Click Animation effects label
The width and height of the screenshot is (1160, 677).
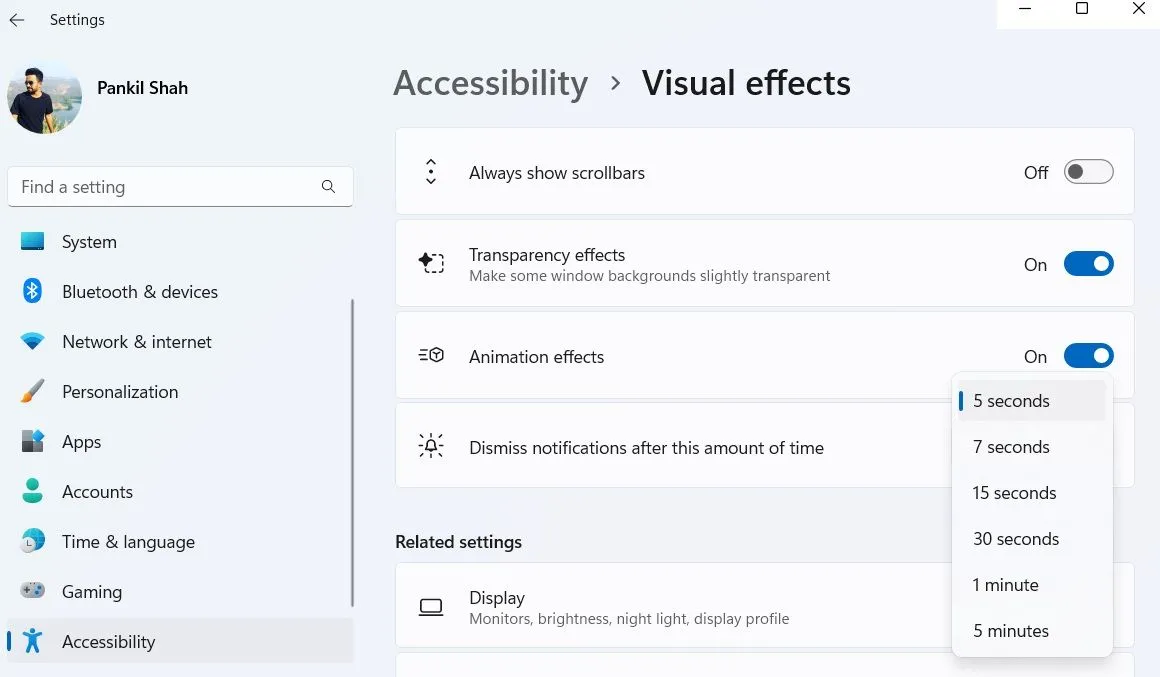point(536,357)
